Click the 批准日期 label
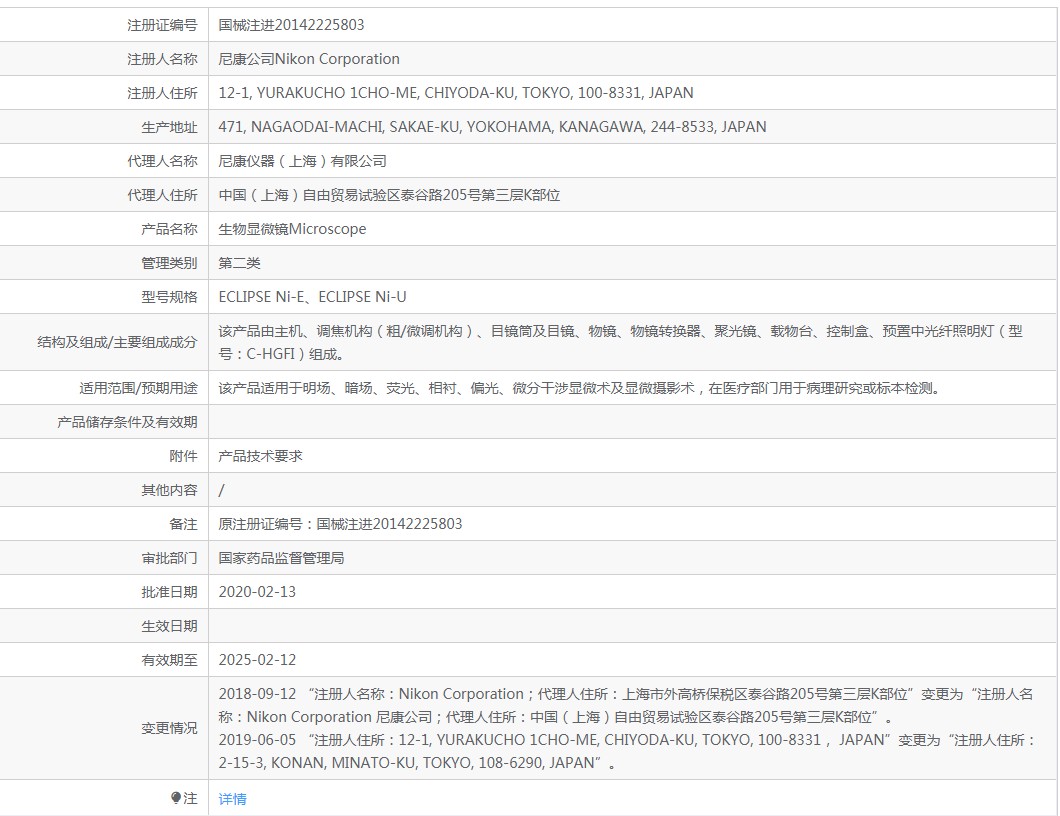 tap(169, 592)
